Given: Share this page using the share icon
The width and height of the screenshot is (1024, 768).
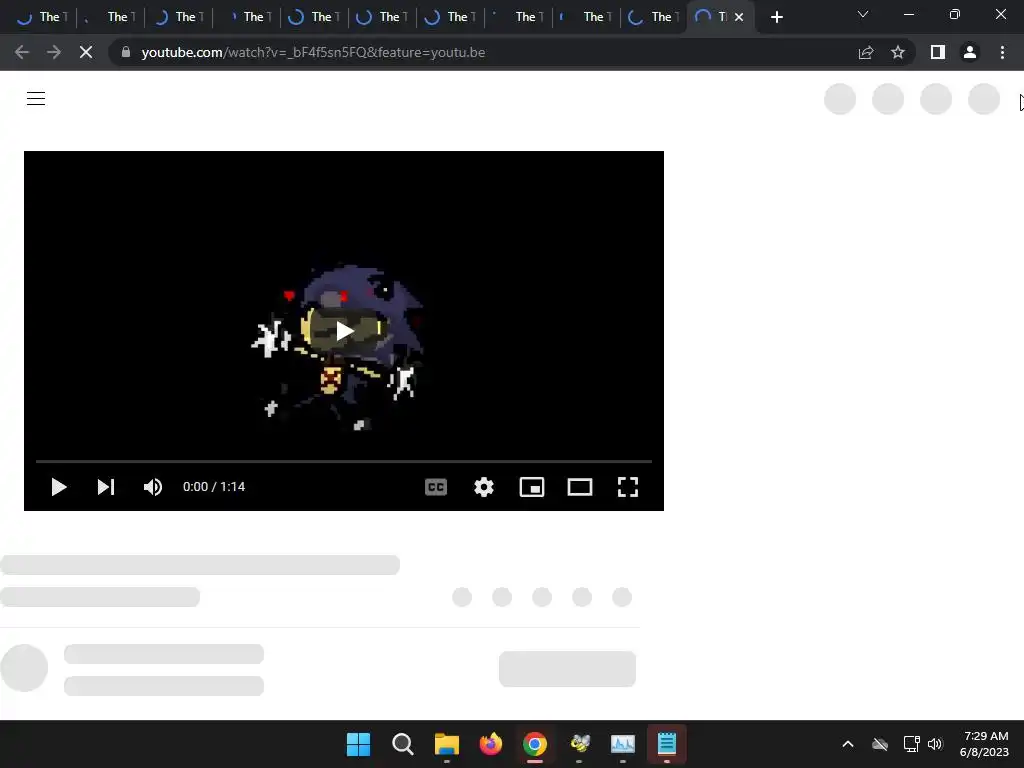Looking at the screenshot, I should (x=866, y=52).
